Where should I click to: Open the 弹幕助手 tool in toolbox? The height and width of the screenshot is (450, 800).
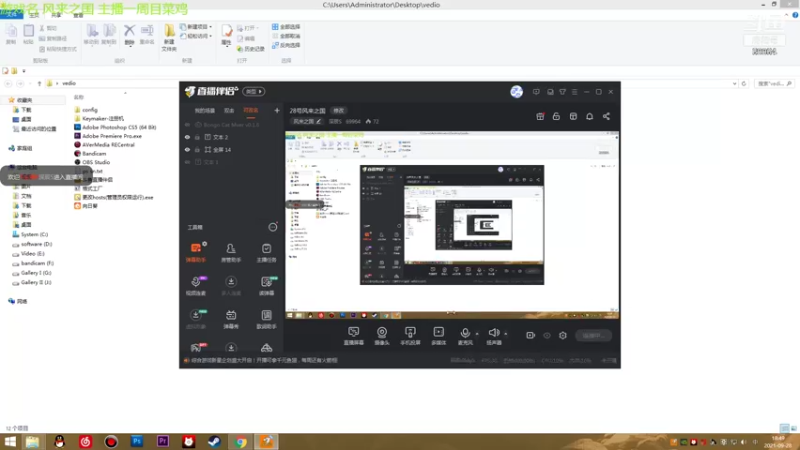196,253
